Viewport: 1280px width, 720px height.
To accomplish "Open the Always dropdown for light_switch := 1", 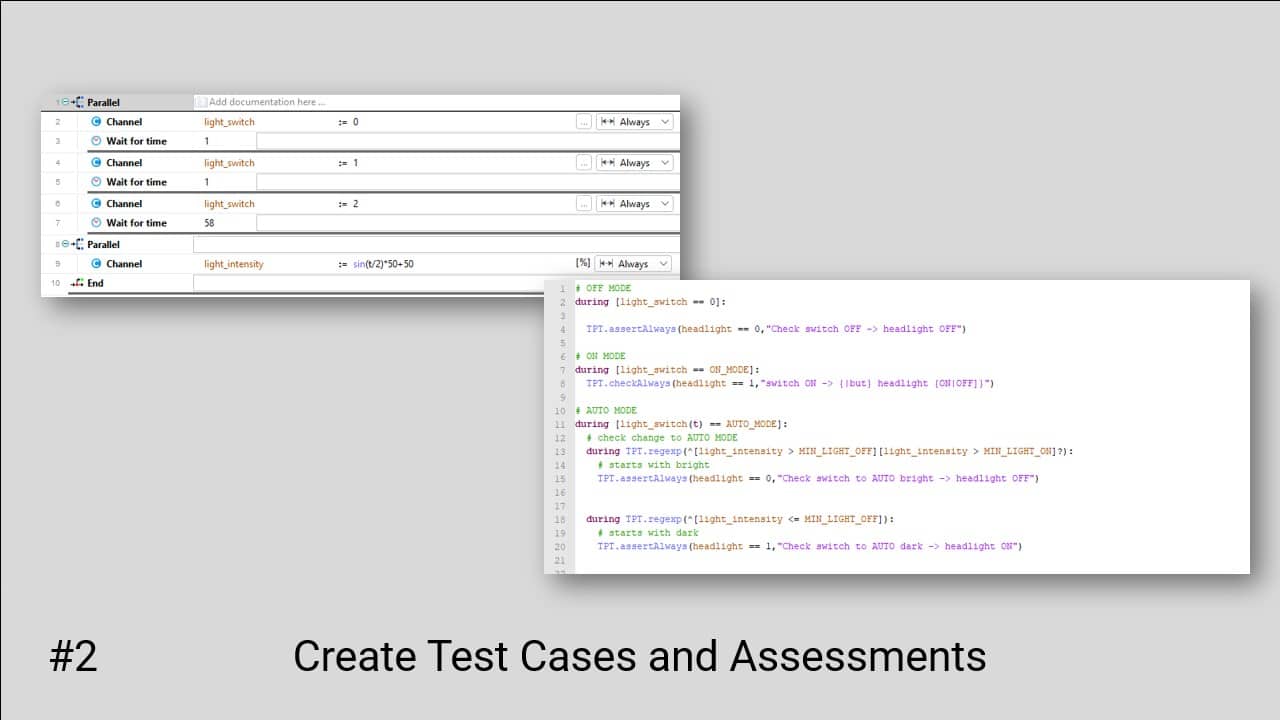I will (634, 163).
